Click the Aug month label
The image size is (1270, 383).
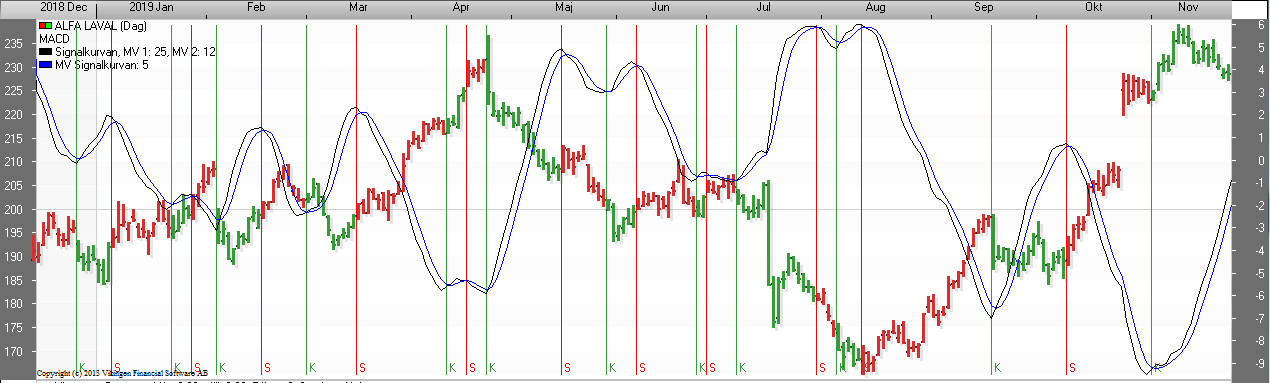[876, 7]
